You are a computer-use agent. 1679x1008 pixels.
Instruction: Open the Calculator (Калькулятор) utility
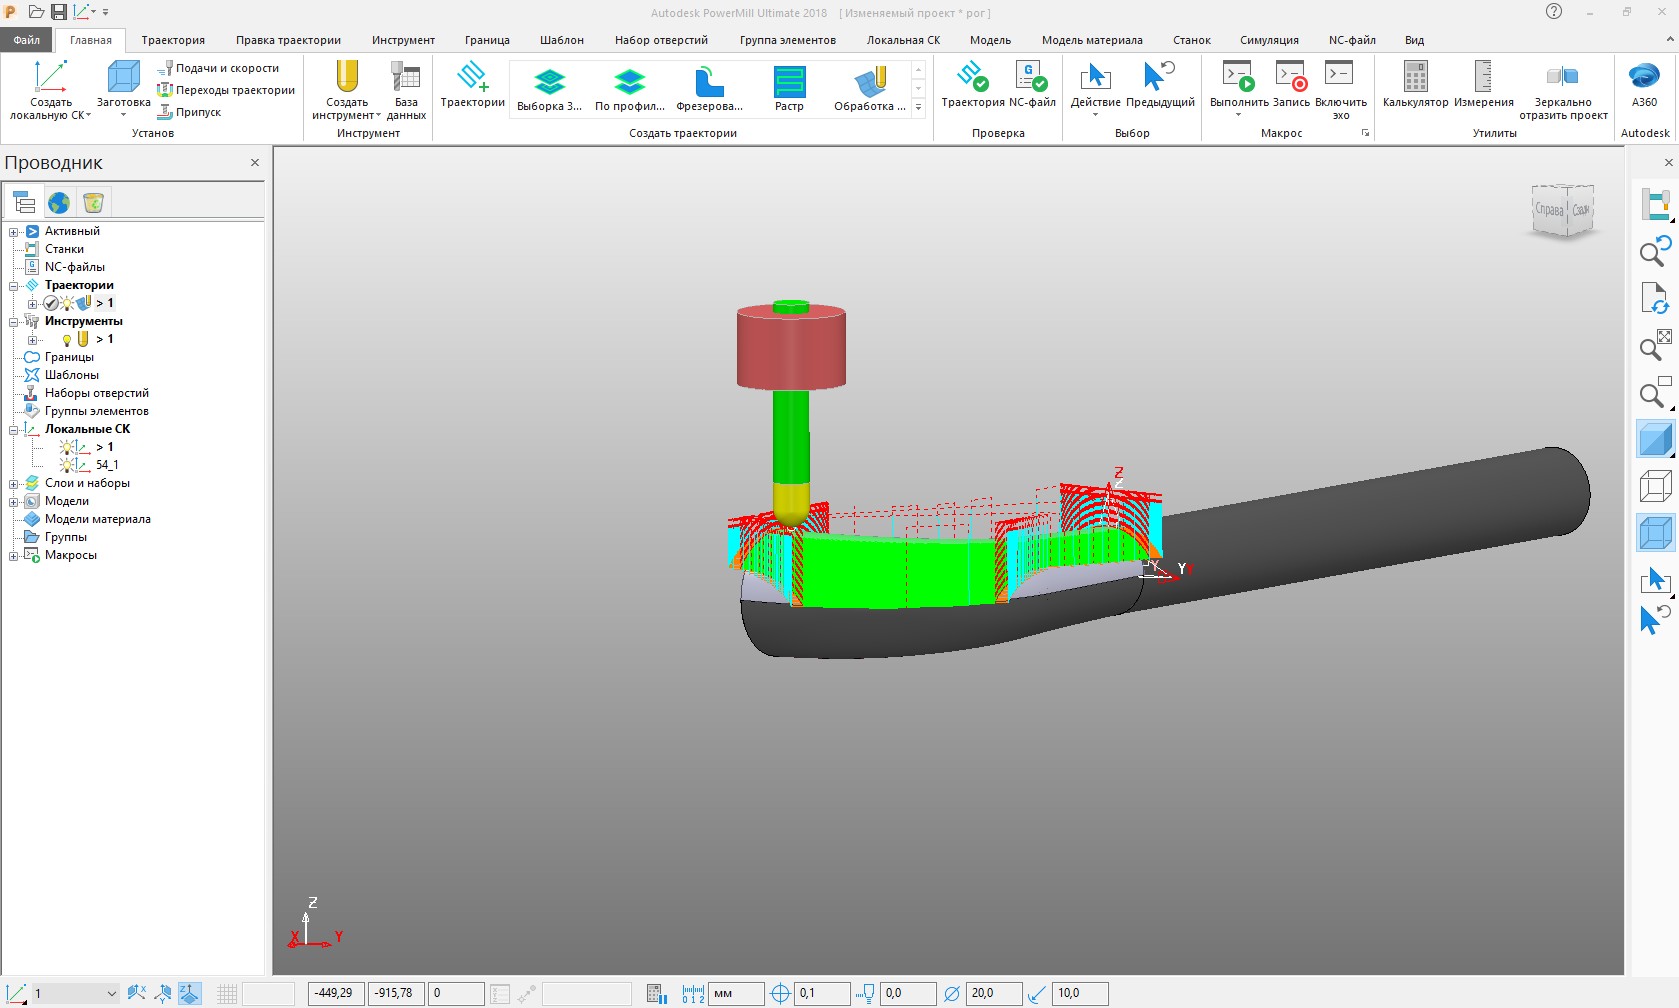point(1415,78)
